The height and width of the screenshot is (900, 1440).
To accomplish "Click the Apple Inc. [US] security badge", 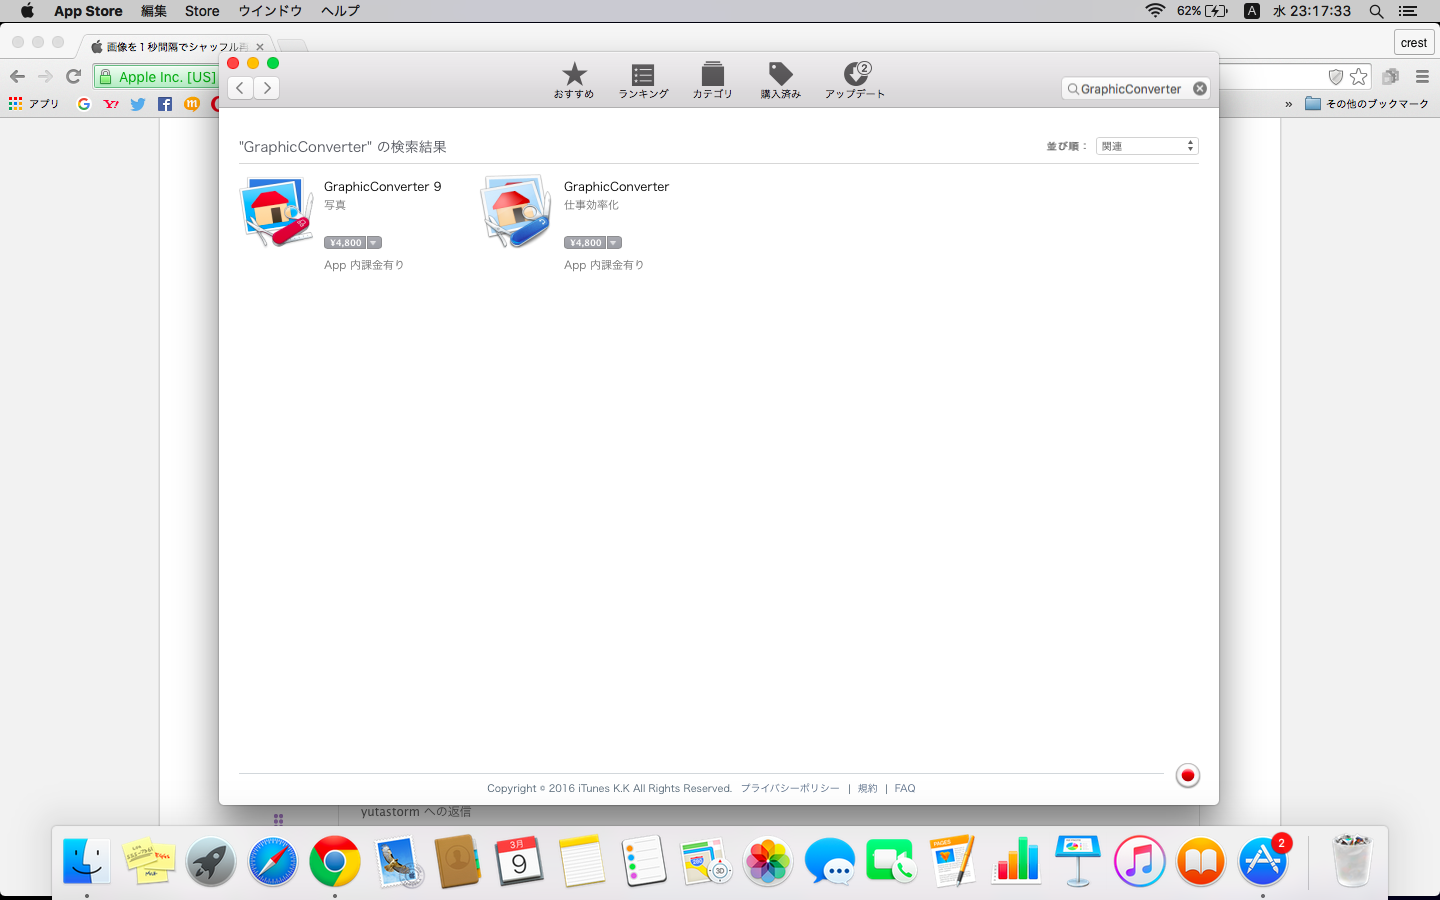I will pyautogui.click(x=158, y=77).
